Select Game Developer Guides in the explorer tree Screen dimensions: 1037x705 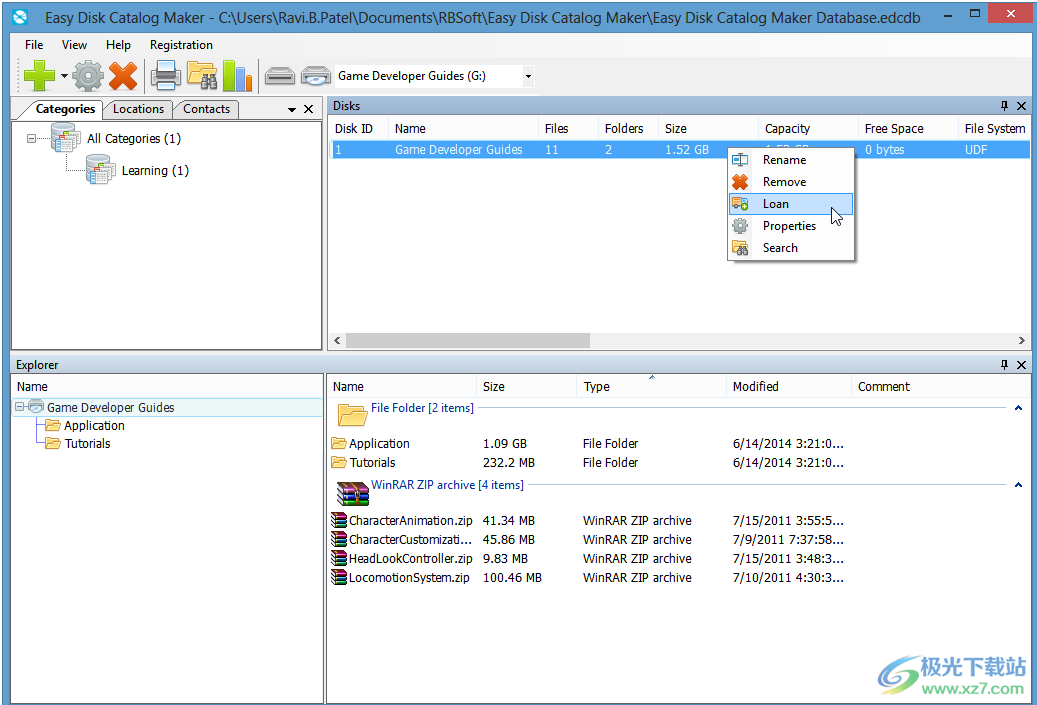[110, 407]
